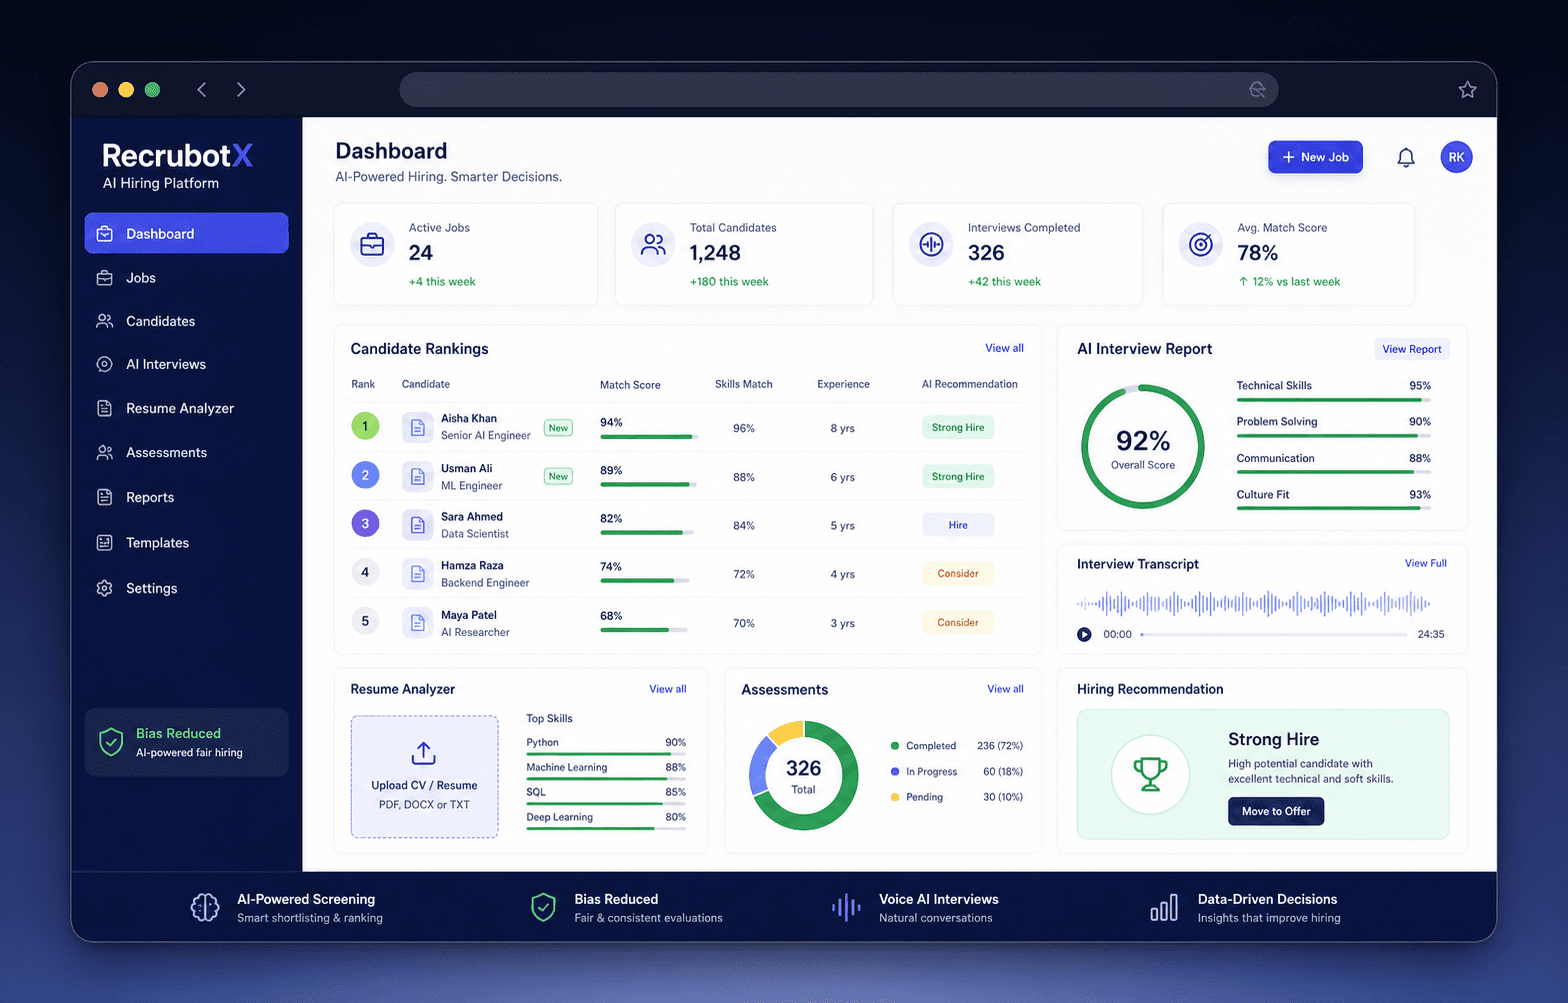Open Jobs in sidebar

click(186, 278)
